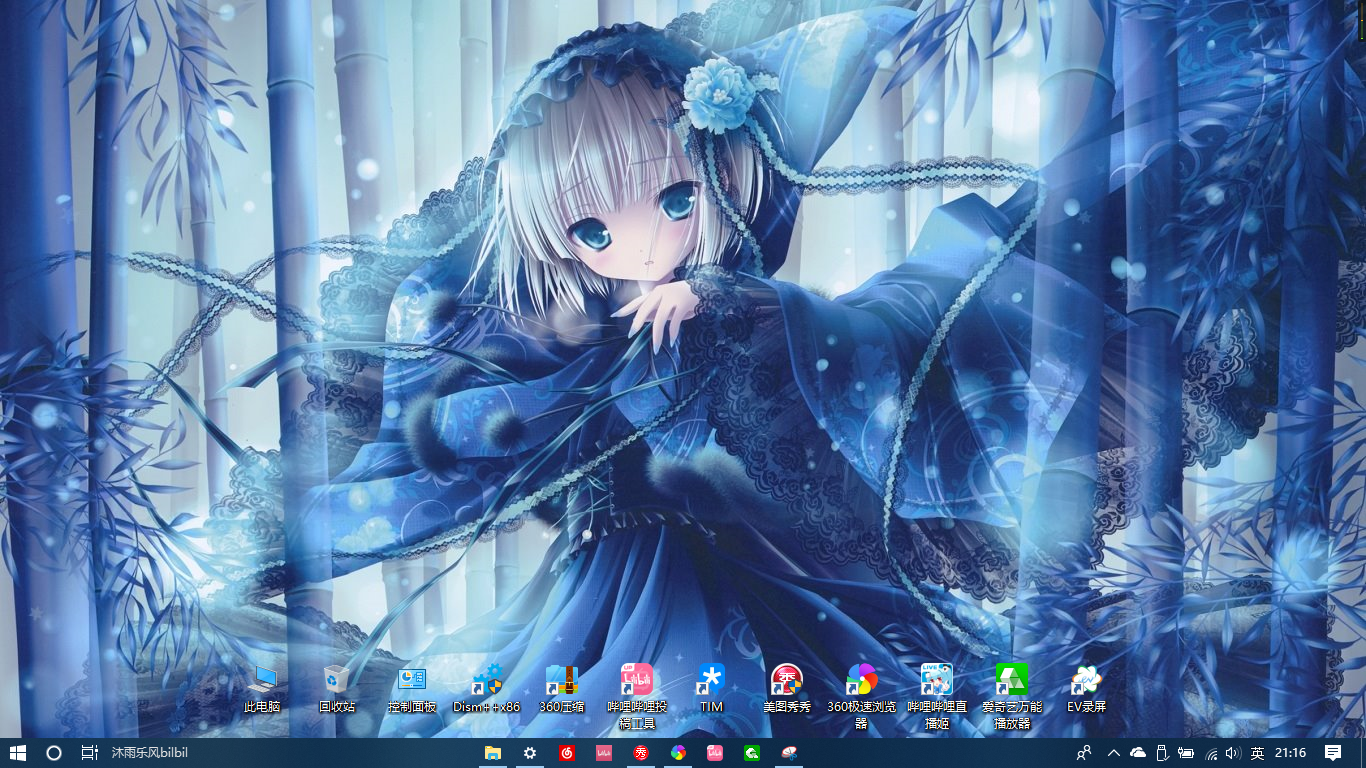Open the 360 browser colorful taskbar icon

(678, 753)
